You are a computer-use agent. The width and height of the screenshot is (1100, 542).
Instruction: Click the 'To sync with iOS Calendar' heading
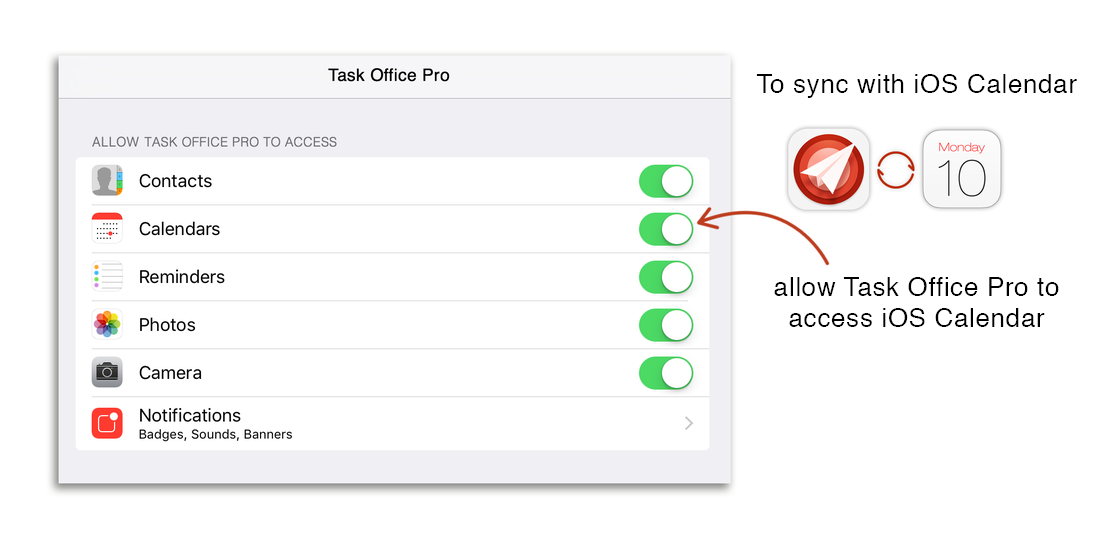916,84
